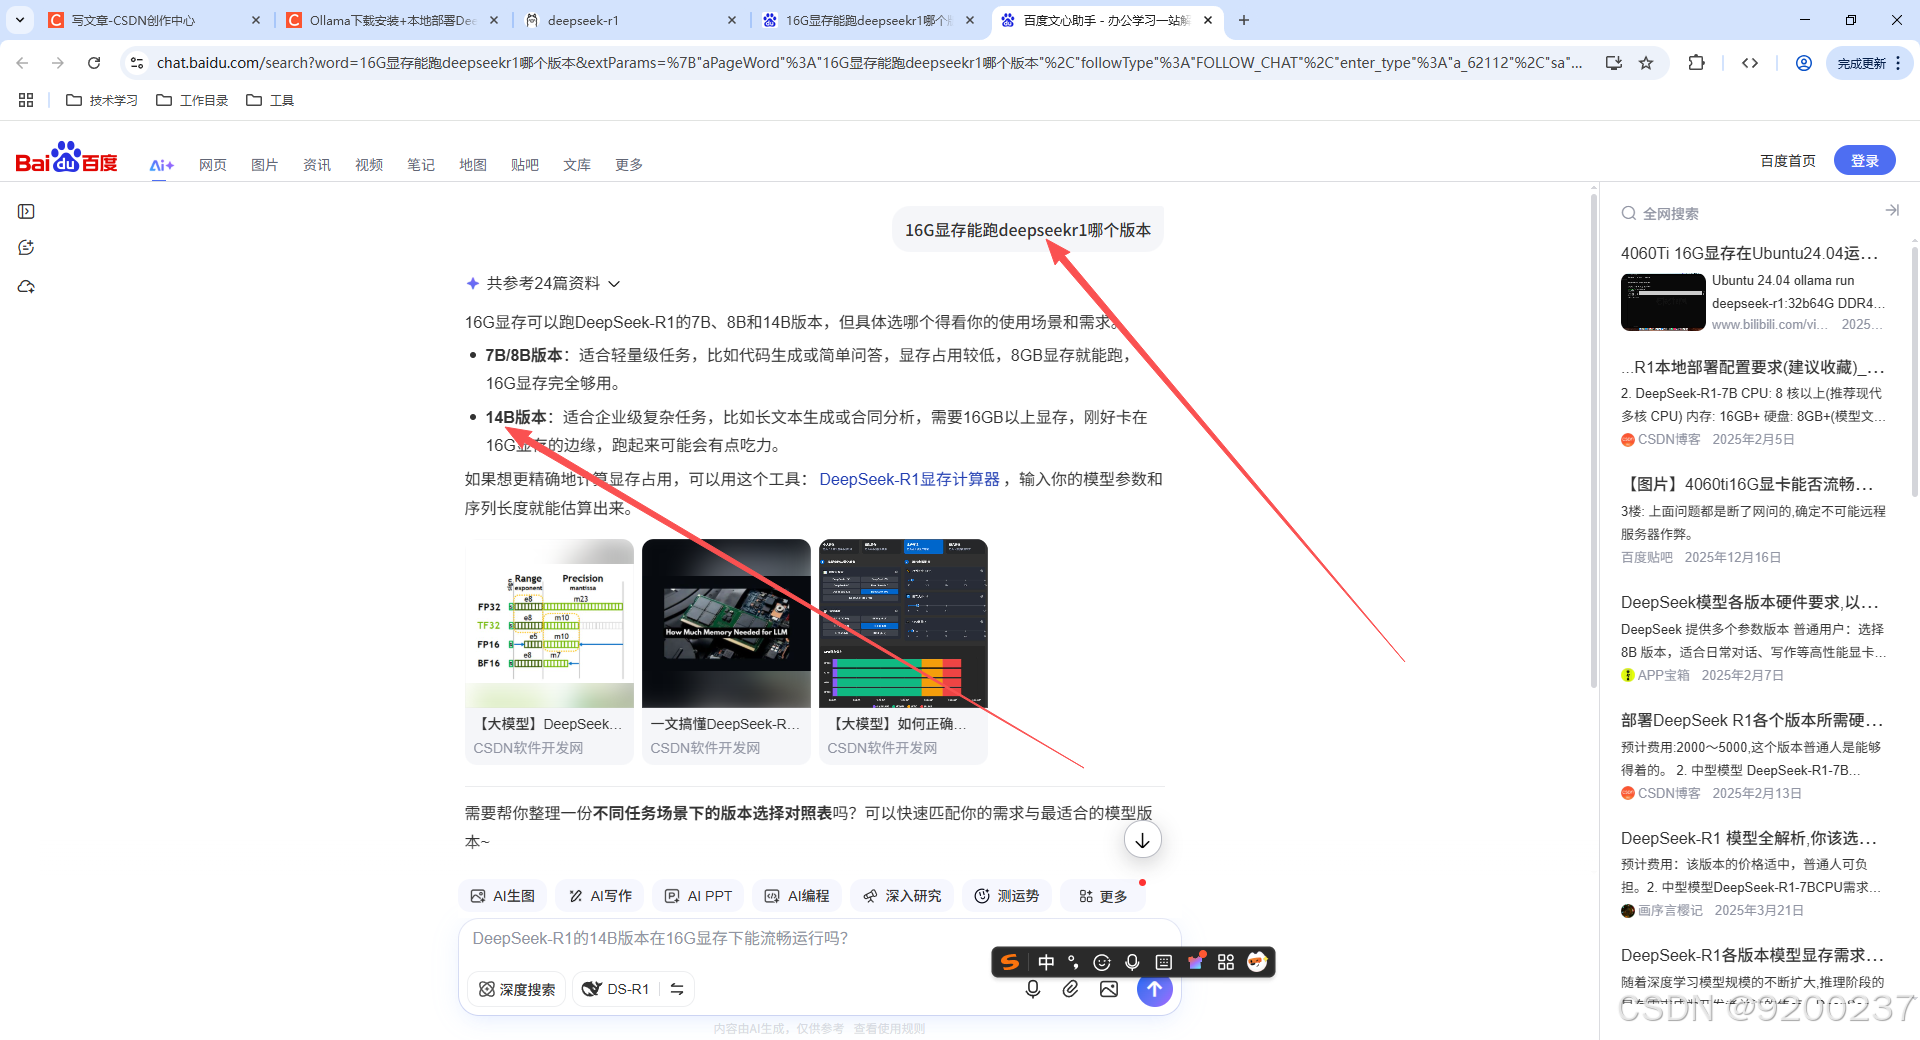
Task: Open a new browser tab
Action: pyautogui.click(x=1244, y=20)
